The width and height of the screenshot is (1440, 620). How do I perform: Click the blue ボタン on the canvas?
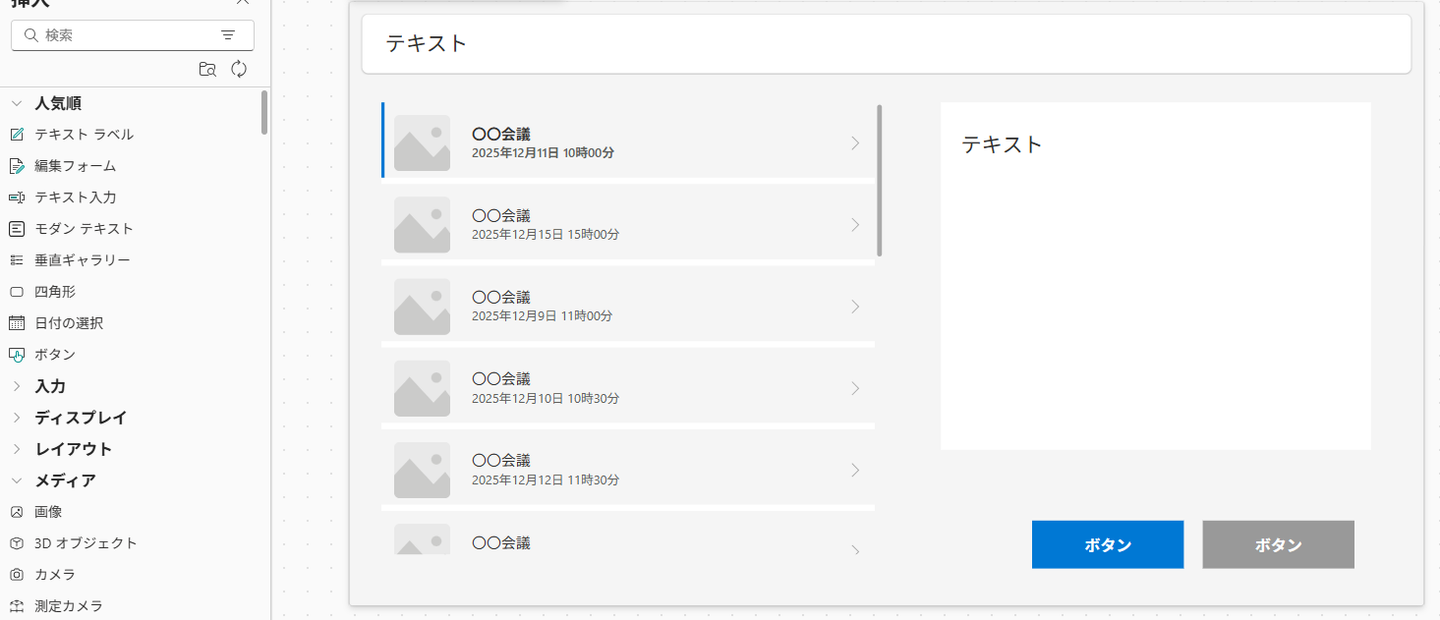pos(1107,545)
